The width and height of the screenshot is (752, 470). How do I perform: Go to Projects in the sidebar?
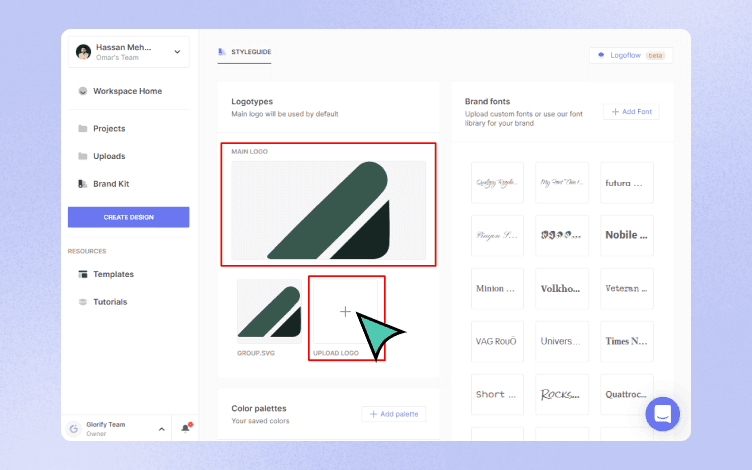[x=109, y=129]
